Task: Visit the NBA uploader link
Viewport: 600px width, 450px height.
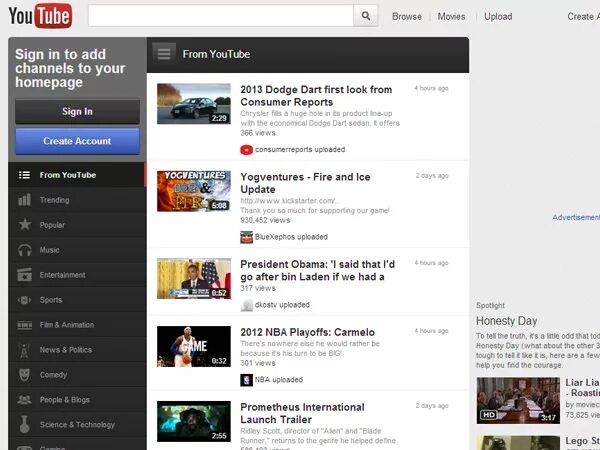Action: 279,380
